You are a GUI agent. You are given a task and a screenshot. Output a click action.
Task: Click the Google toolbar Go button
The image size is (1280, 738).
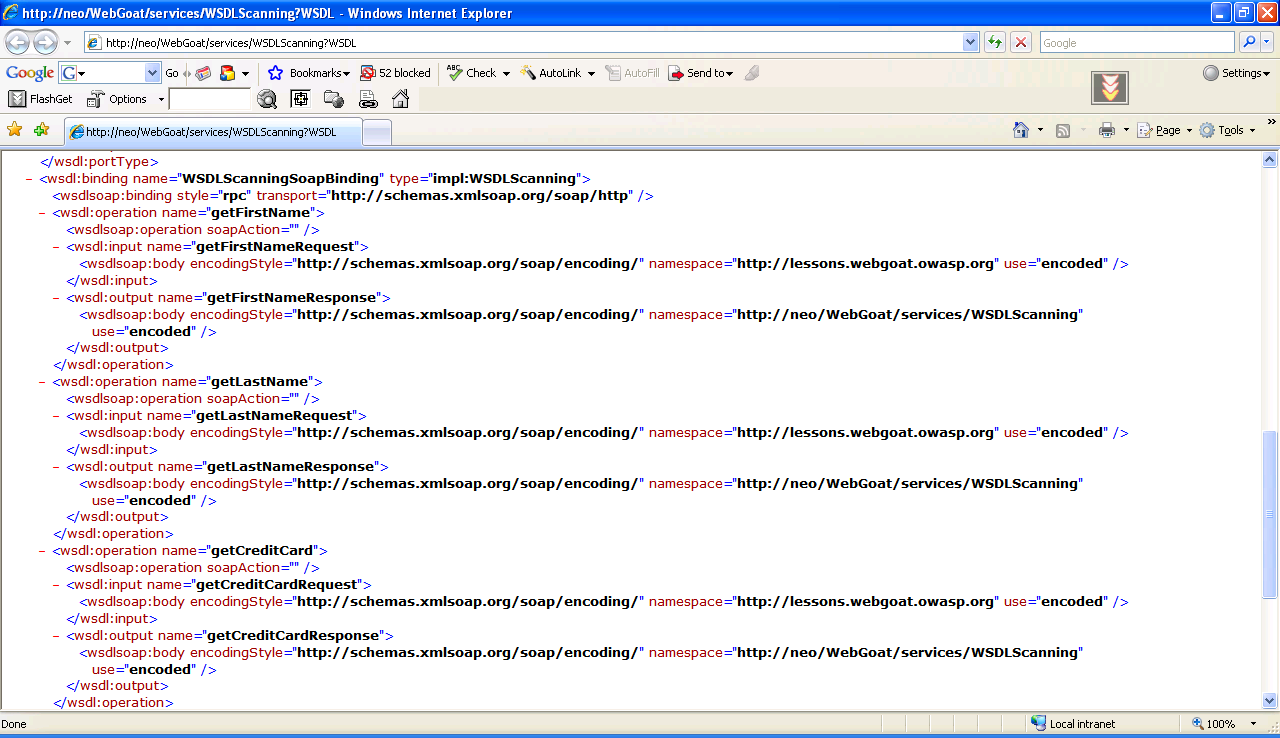(172, 73)
